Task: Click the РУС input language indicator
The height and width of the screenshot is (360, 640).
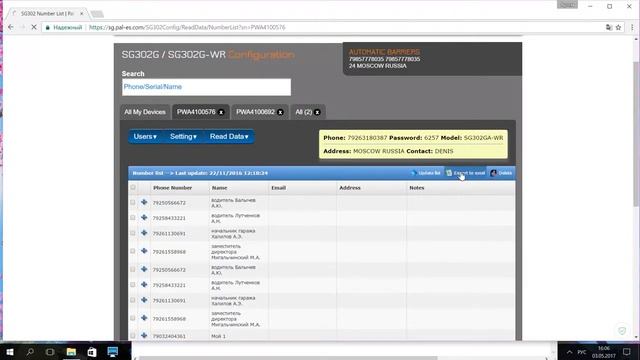Action: (582, 352)
